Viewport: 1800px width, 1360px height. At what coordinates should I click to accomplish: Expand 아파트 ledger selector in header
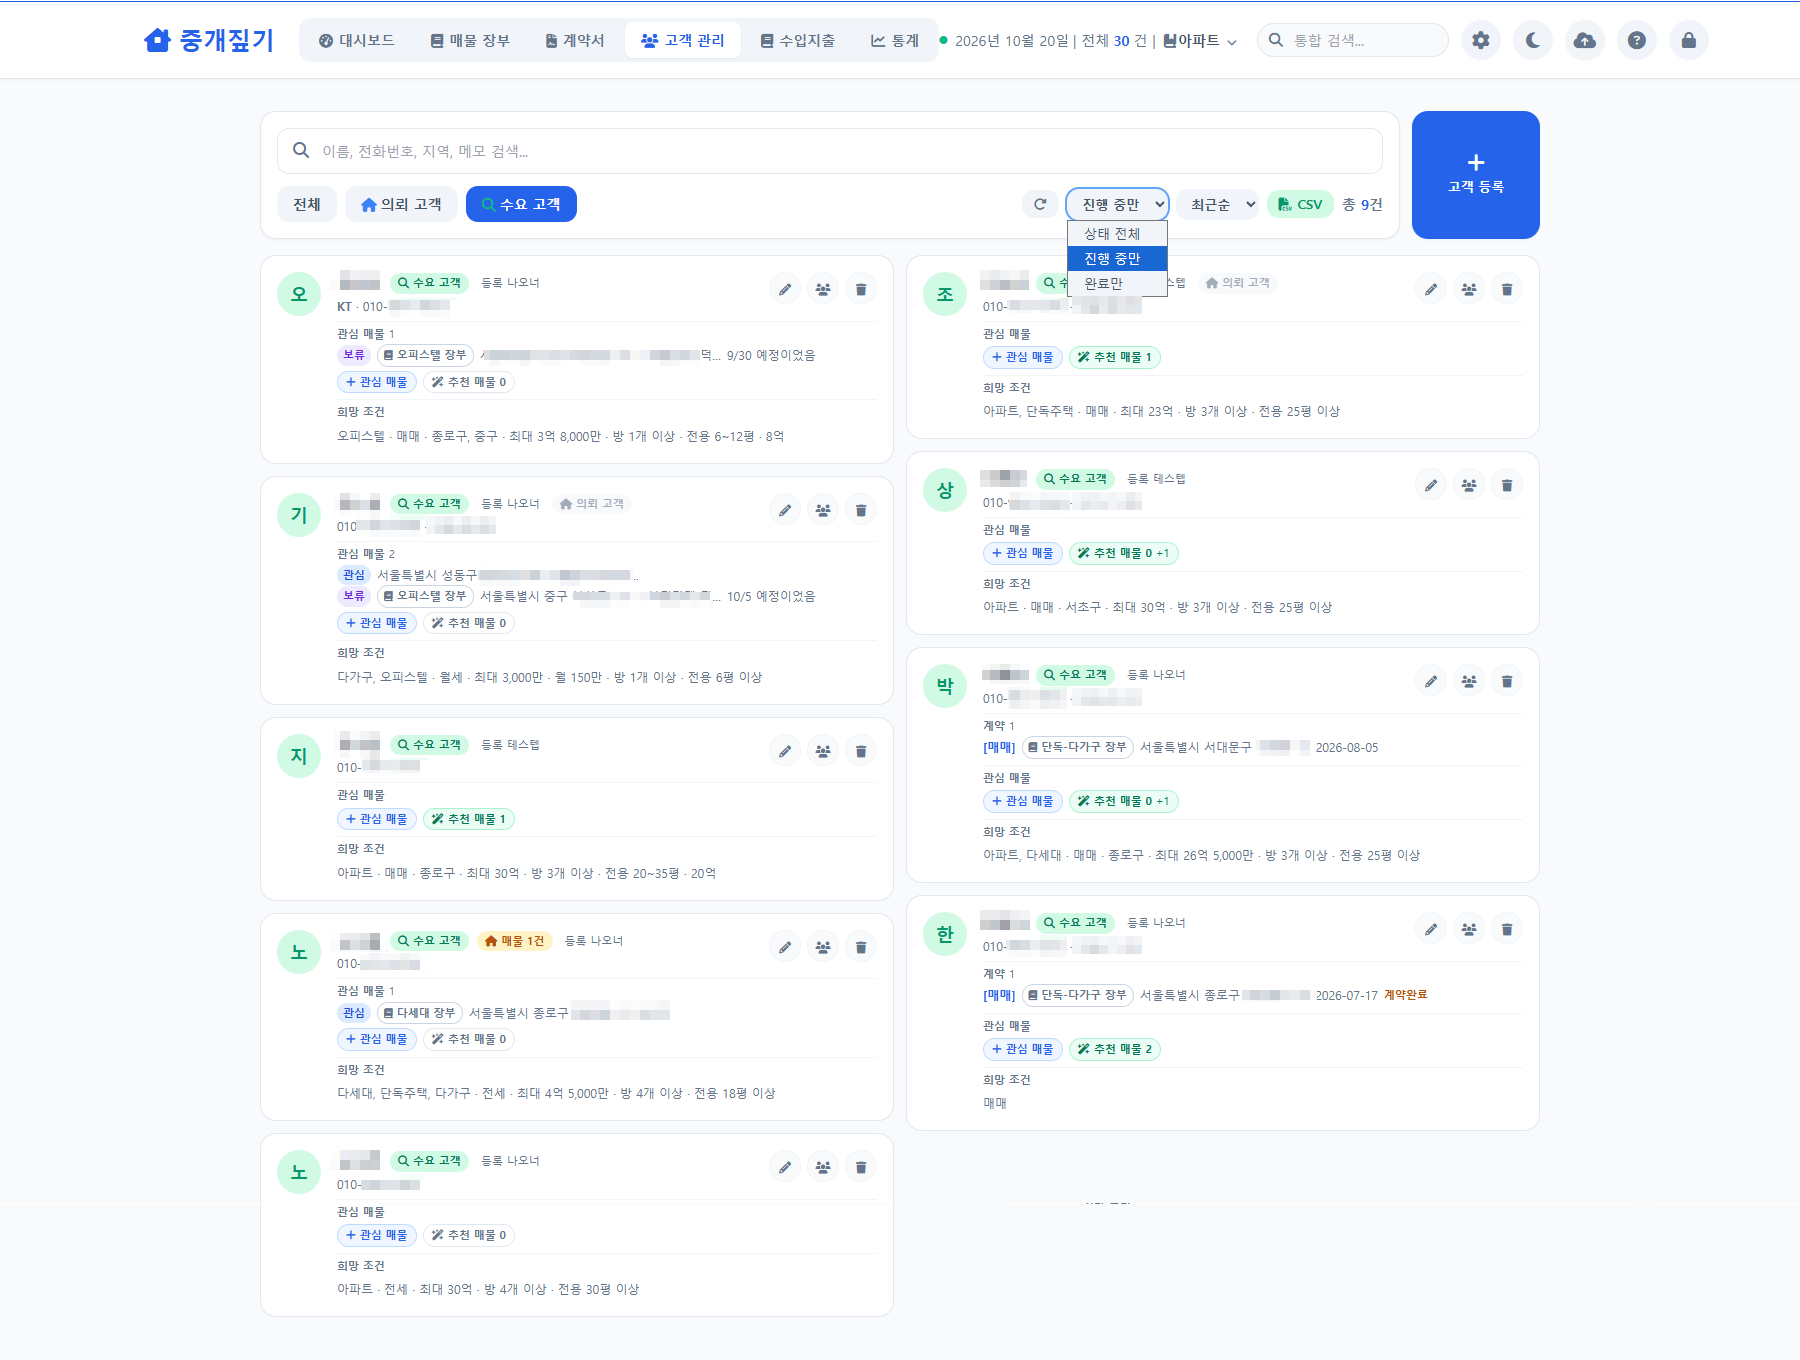1200,41
